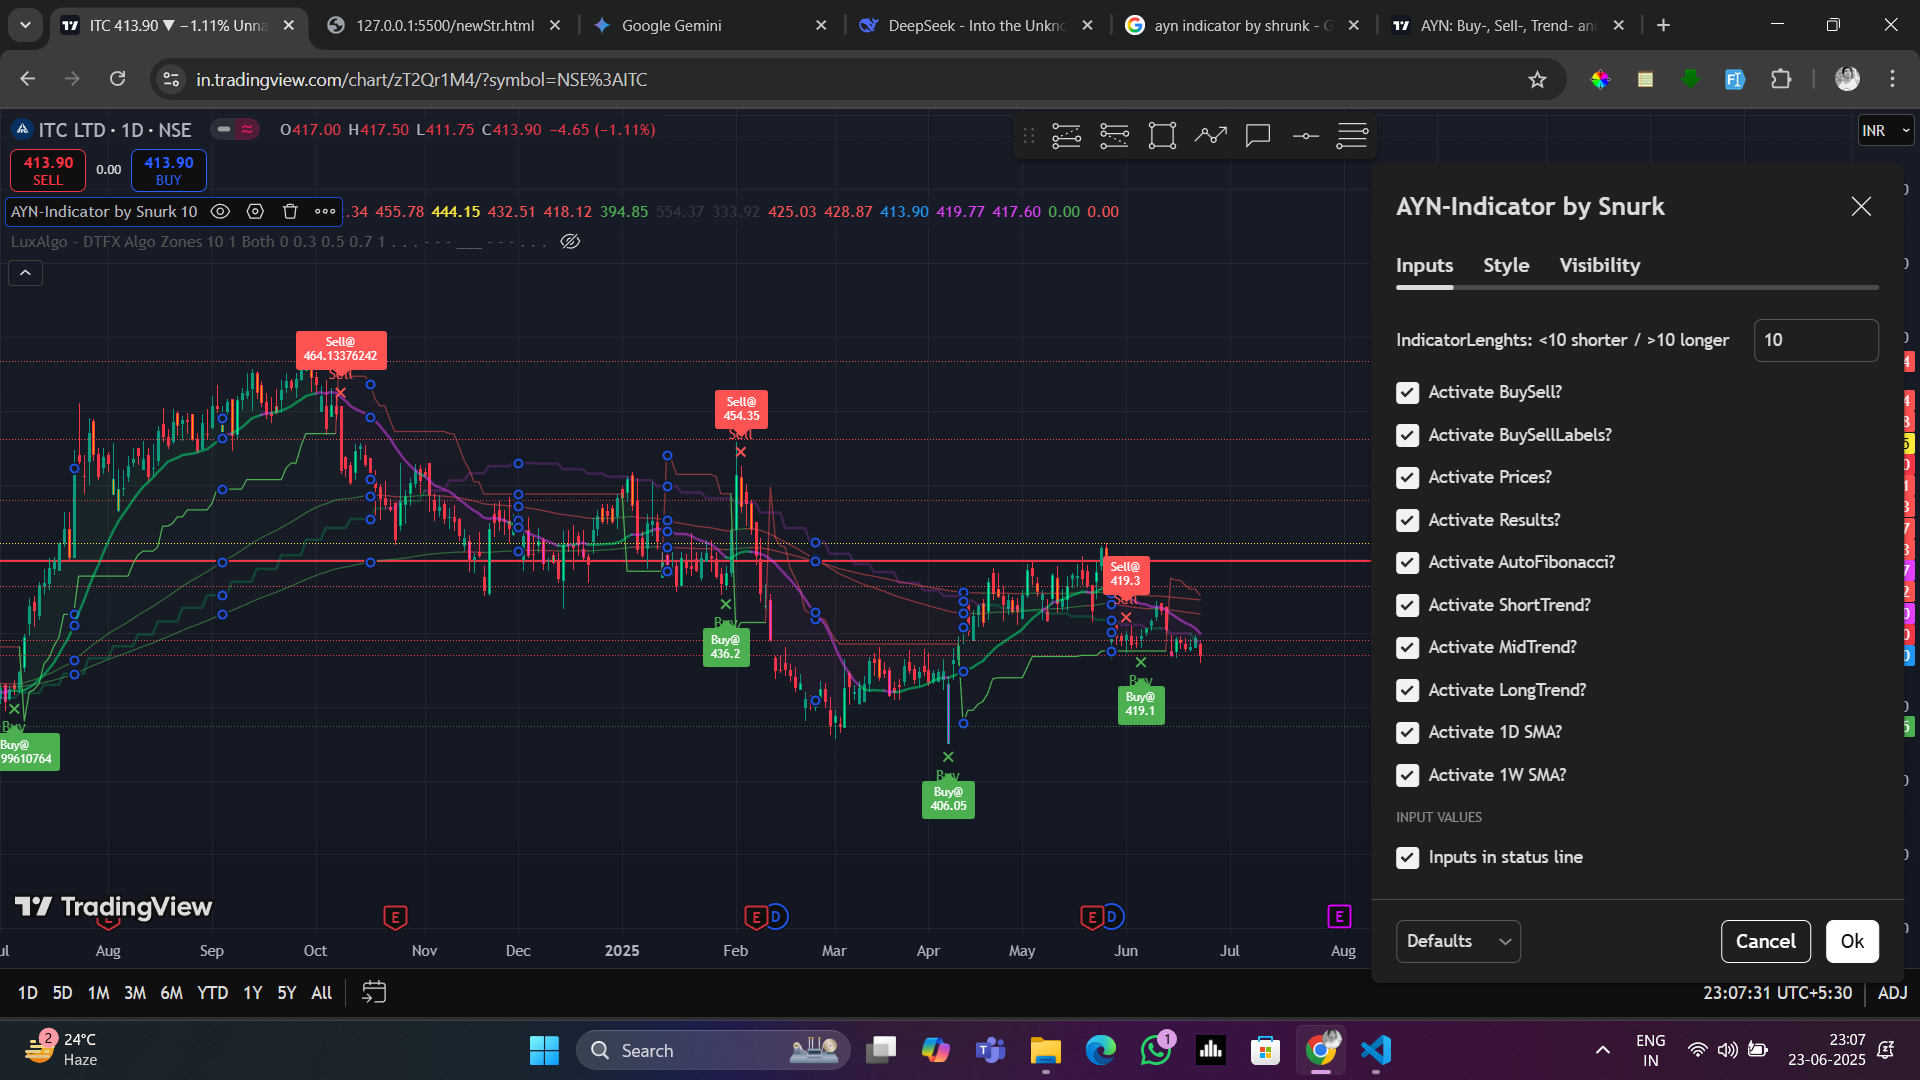Viewport: 1920px width, 1080px height.
Task: Switch to Google Gemini browser tab
Action: (710, 25)
